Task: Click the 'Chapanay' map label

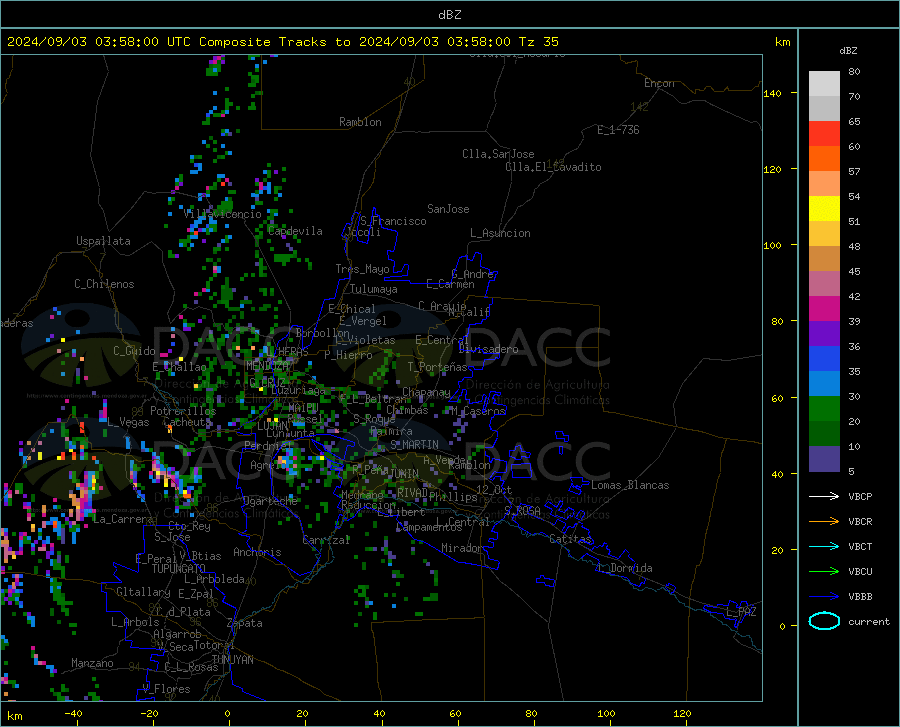Action: pos(426,392)
